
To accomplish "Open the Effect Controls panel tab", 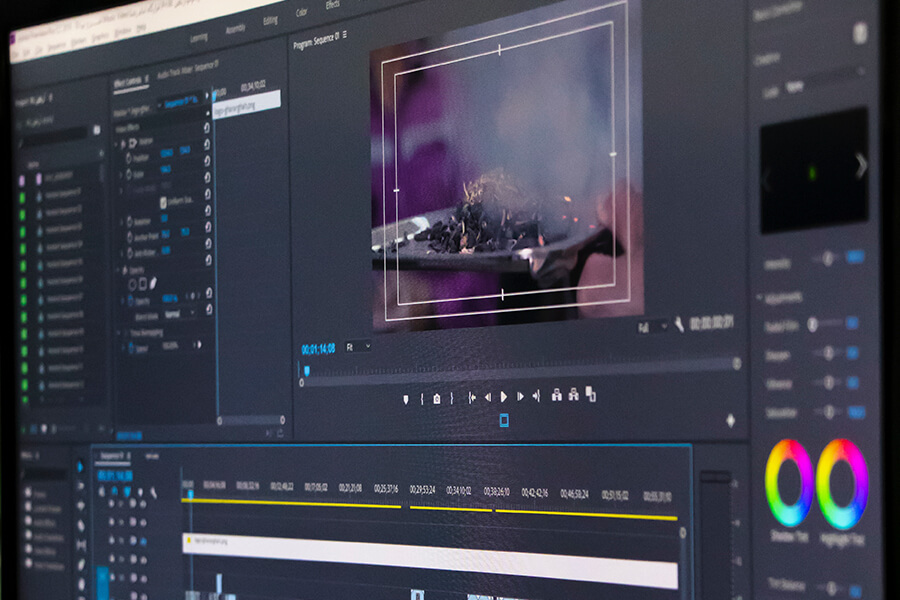I will (x=129, y=83).
